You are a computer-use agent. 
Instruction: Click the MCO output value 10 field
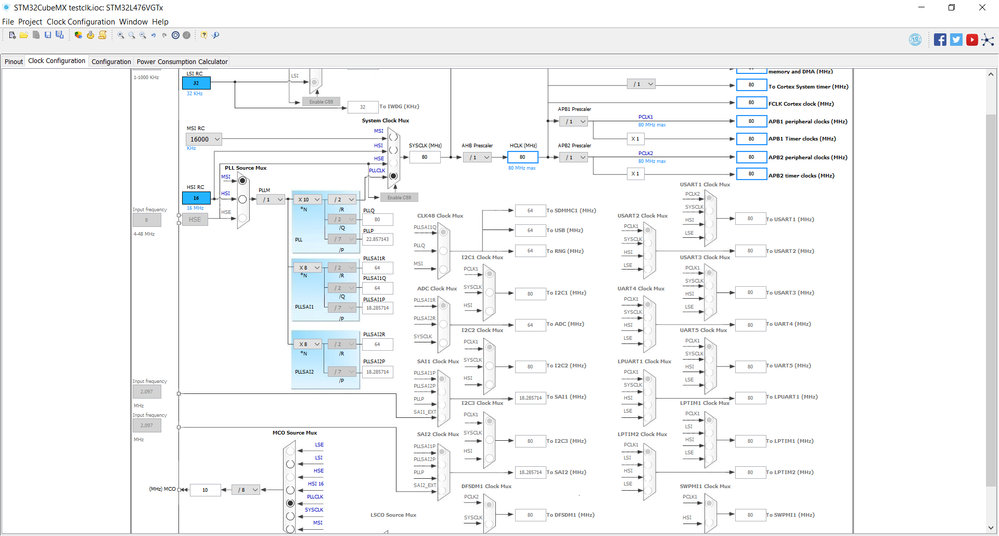tap(205, 490)
